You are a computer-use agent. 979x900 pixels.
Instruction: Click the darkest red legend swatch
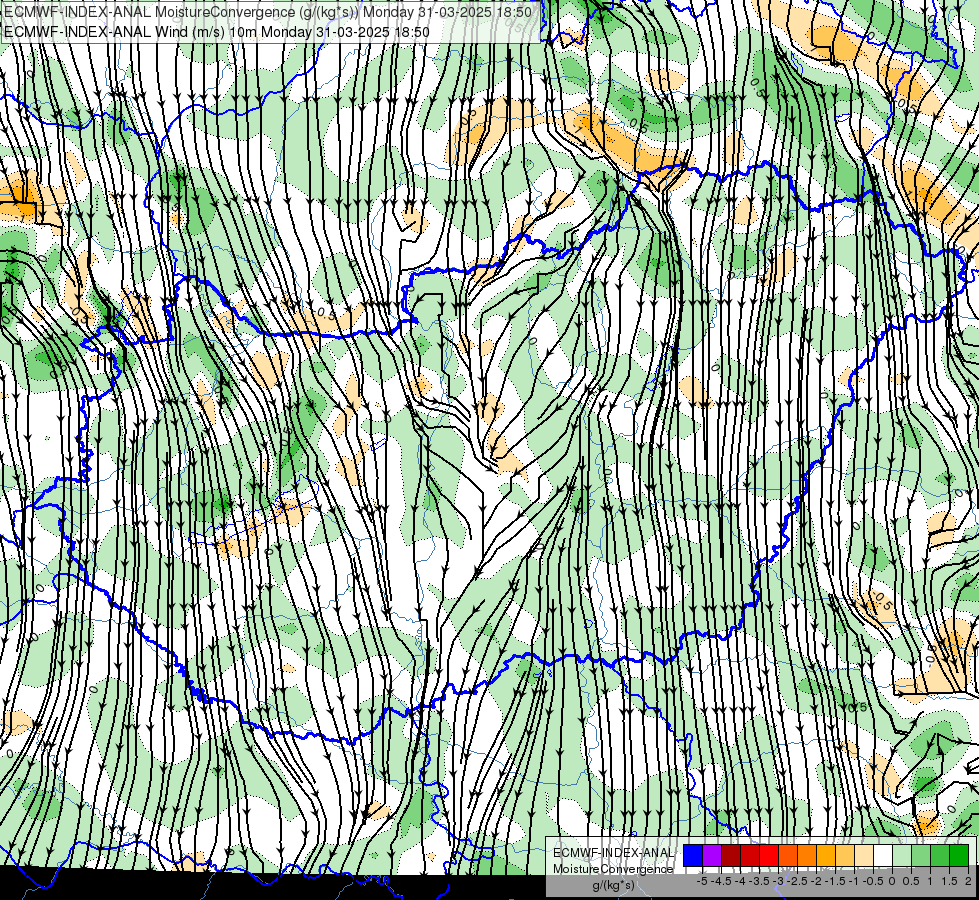point(731,856)
